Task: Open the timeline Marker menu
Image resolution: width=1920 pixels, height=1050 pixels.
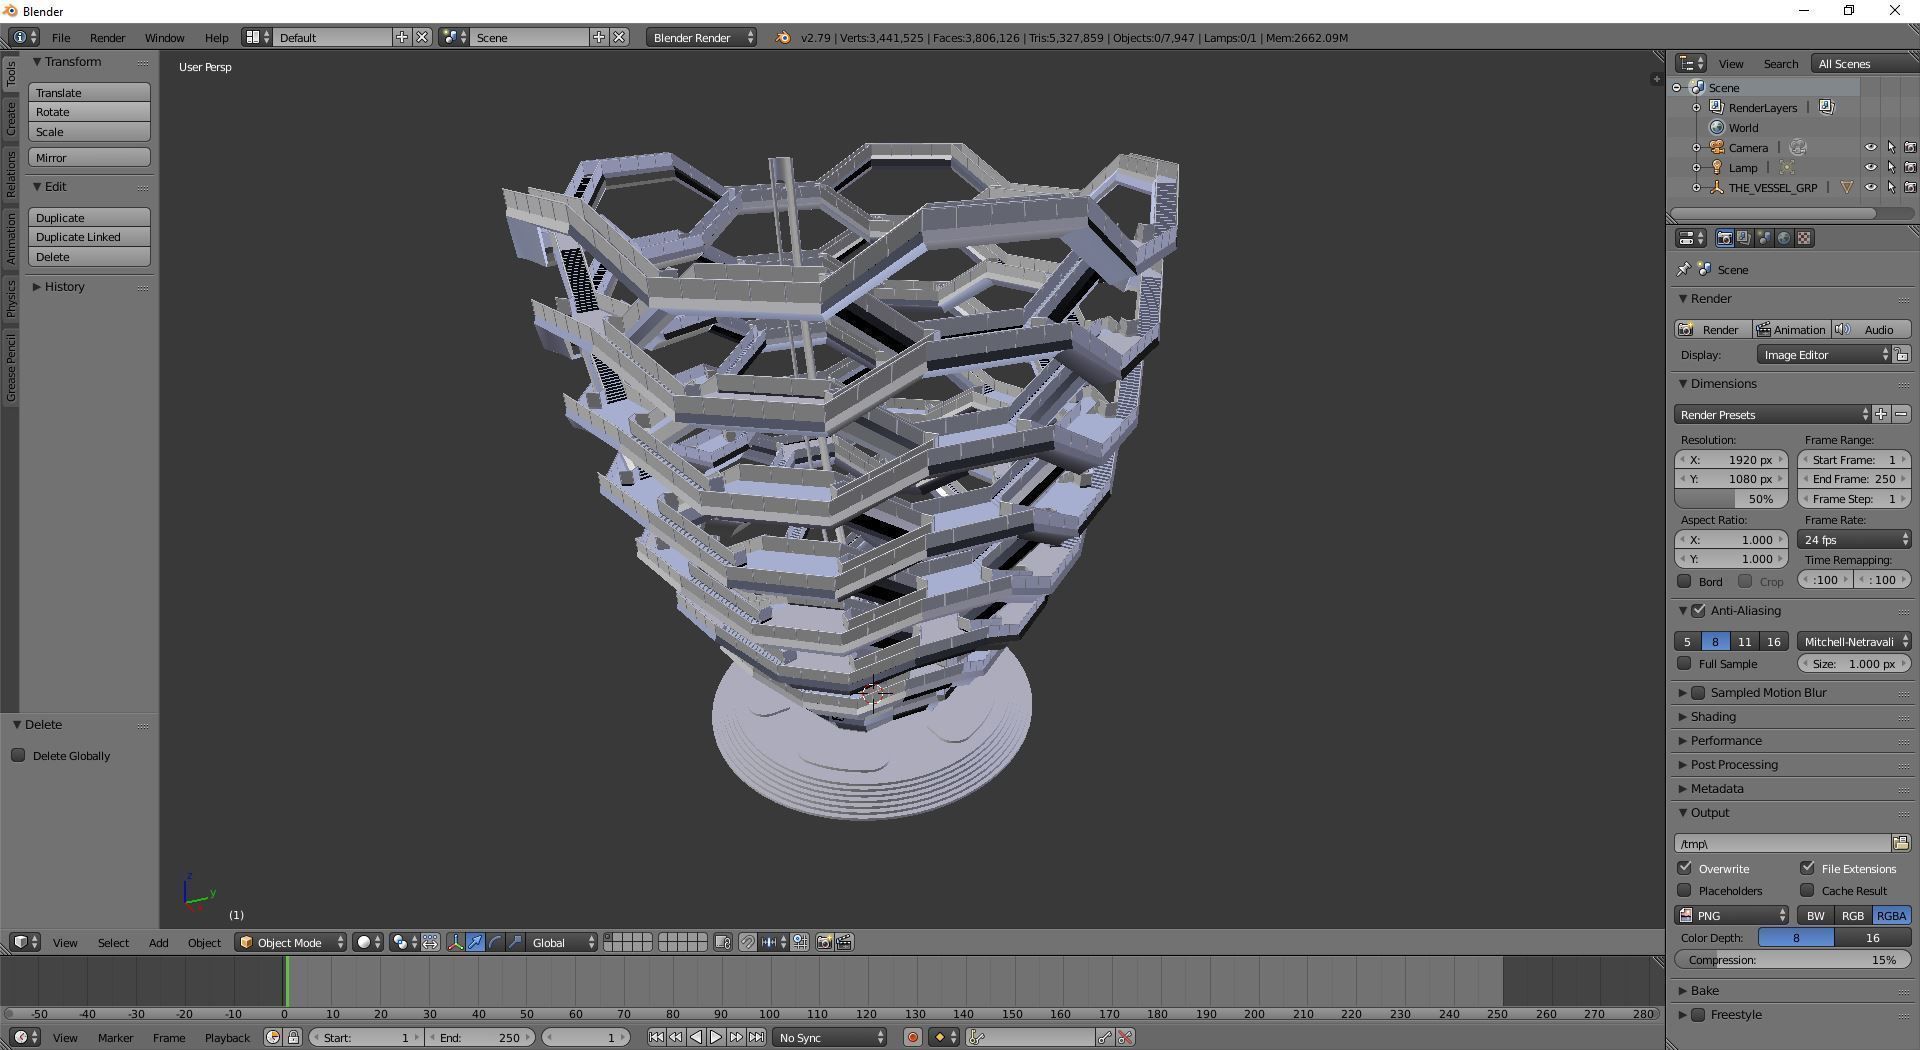Action: click(x=115, y=1037)
